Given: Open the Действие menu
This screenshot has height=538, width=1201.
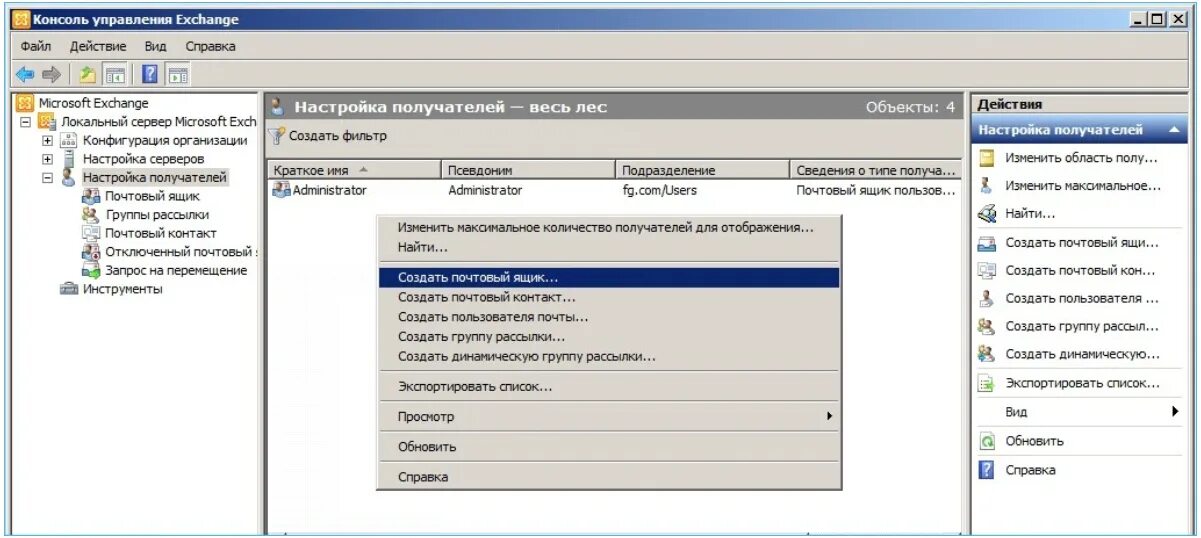Looking at the screenshot, I should click(98, 46).
